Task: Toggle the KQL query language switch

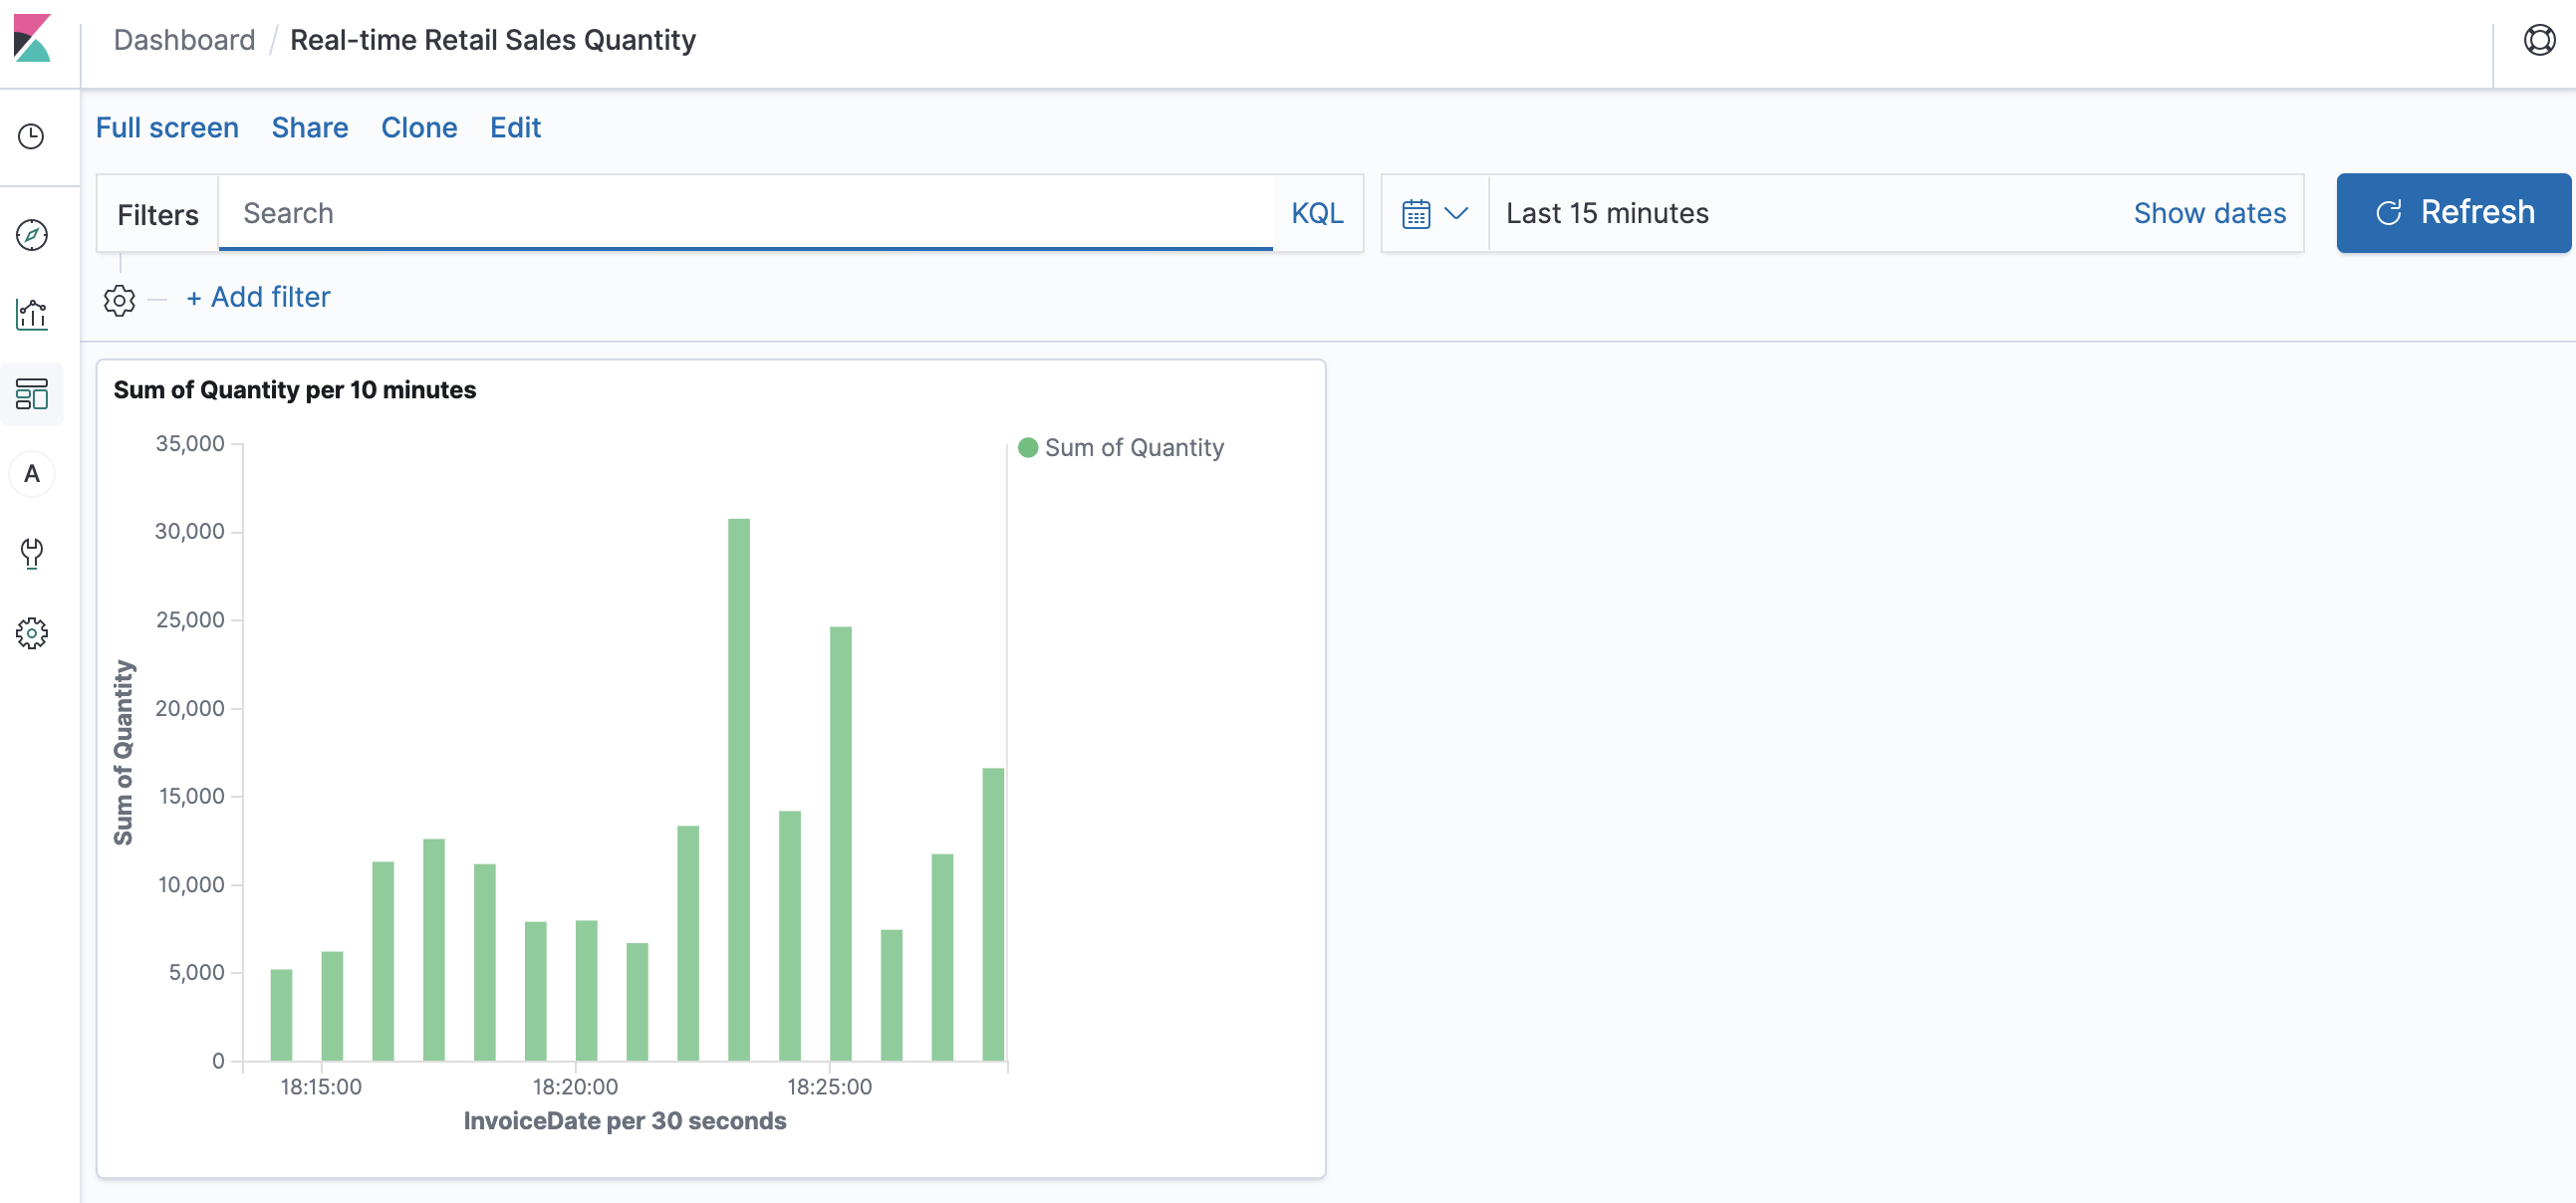Action: coord(1316,213)
